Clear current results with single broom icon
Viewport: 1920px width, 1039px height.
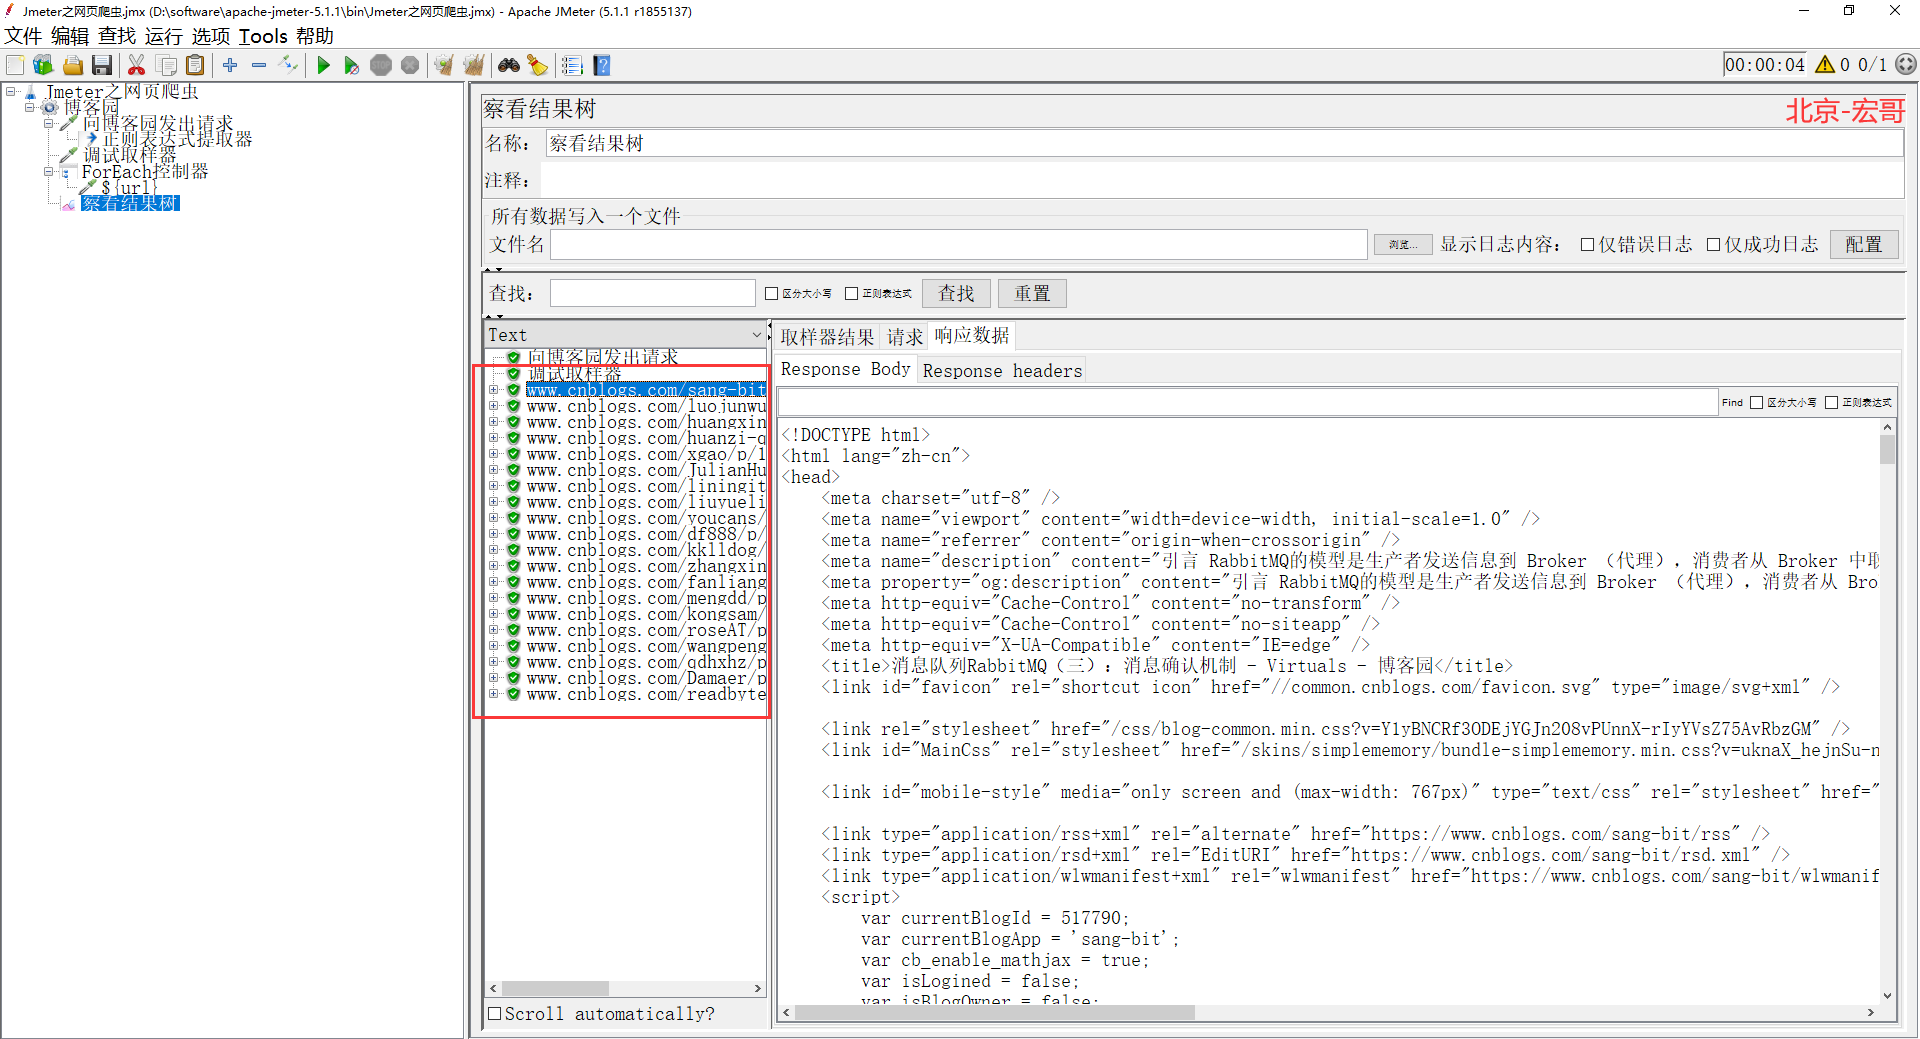click(x=444, y=65)
